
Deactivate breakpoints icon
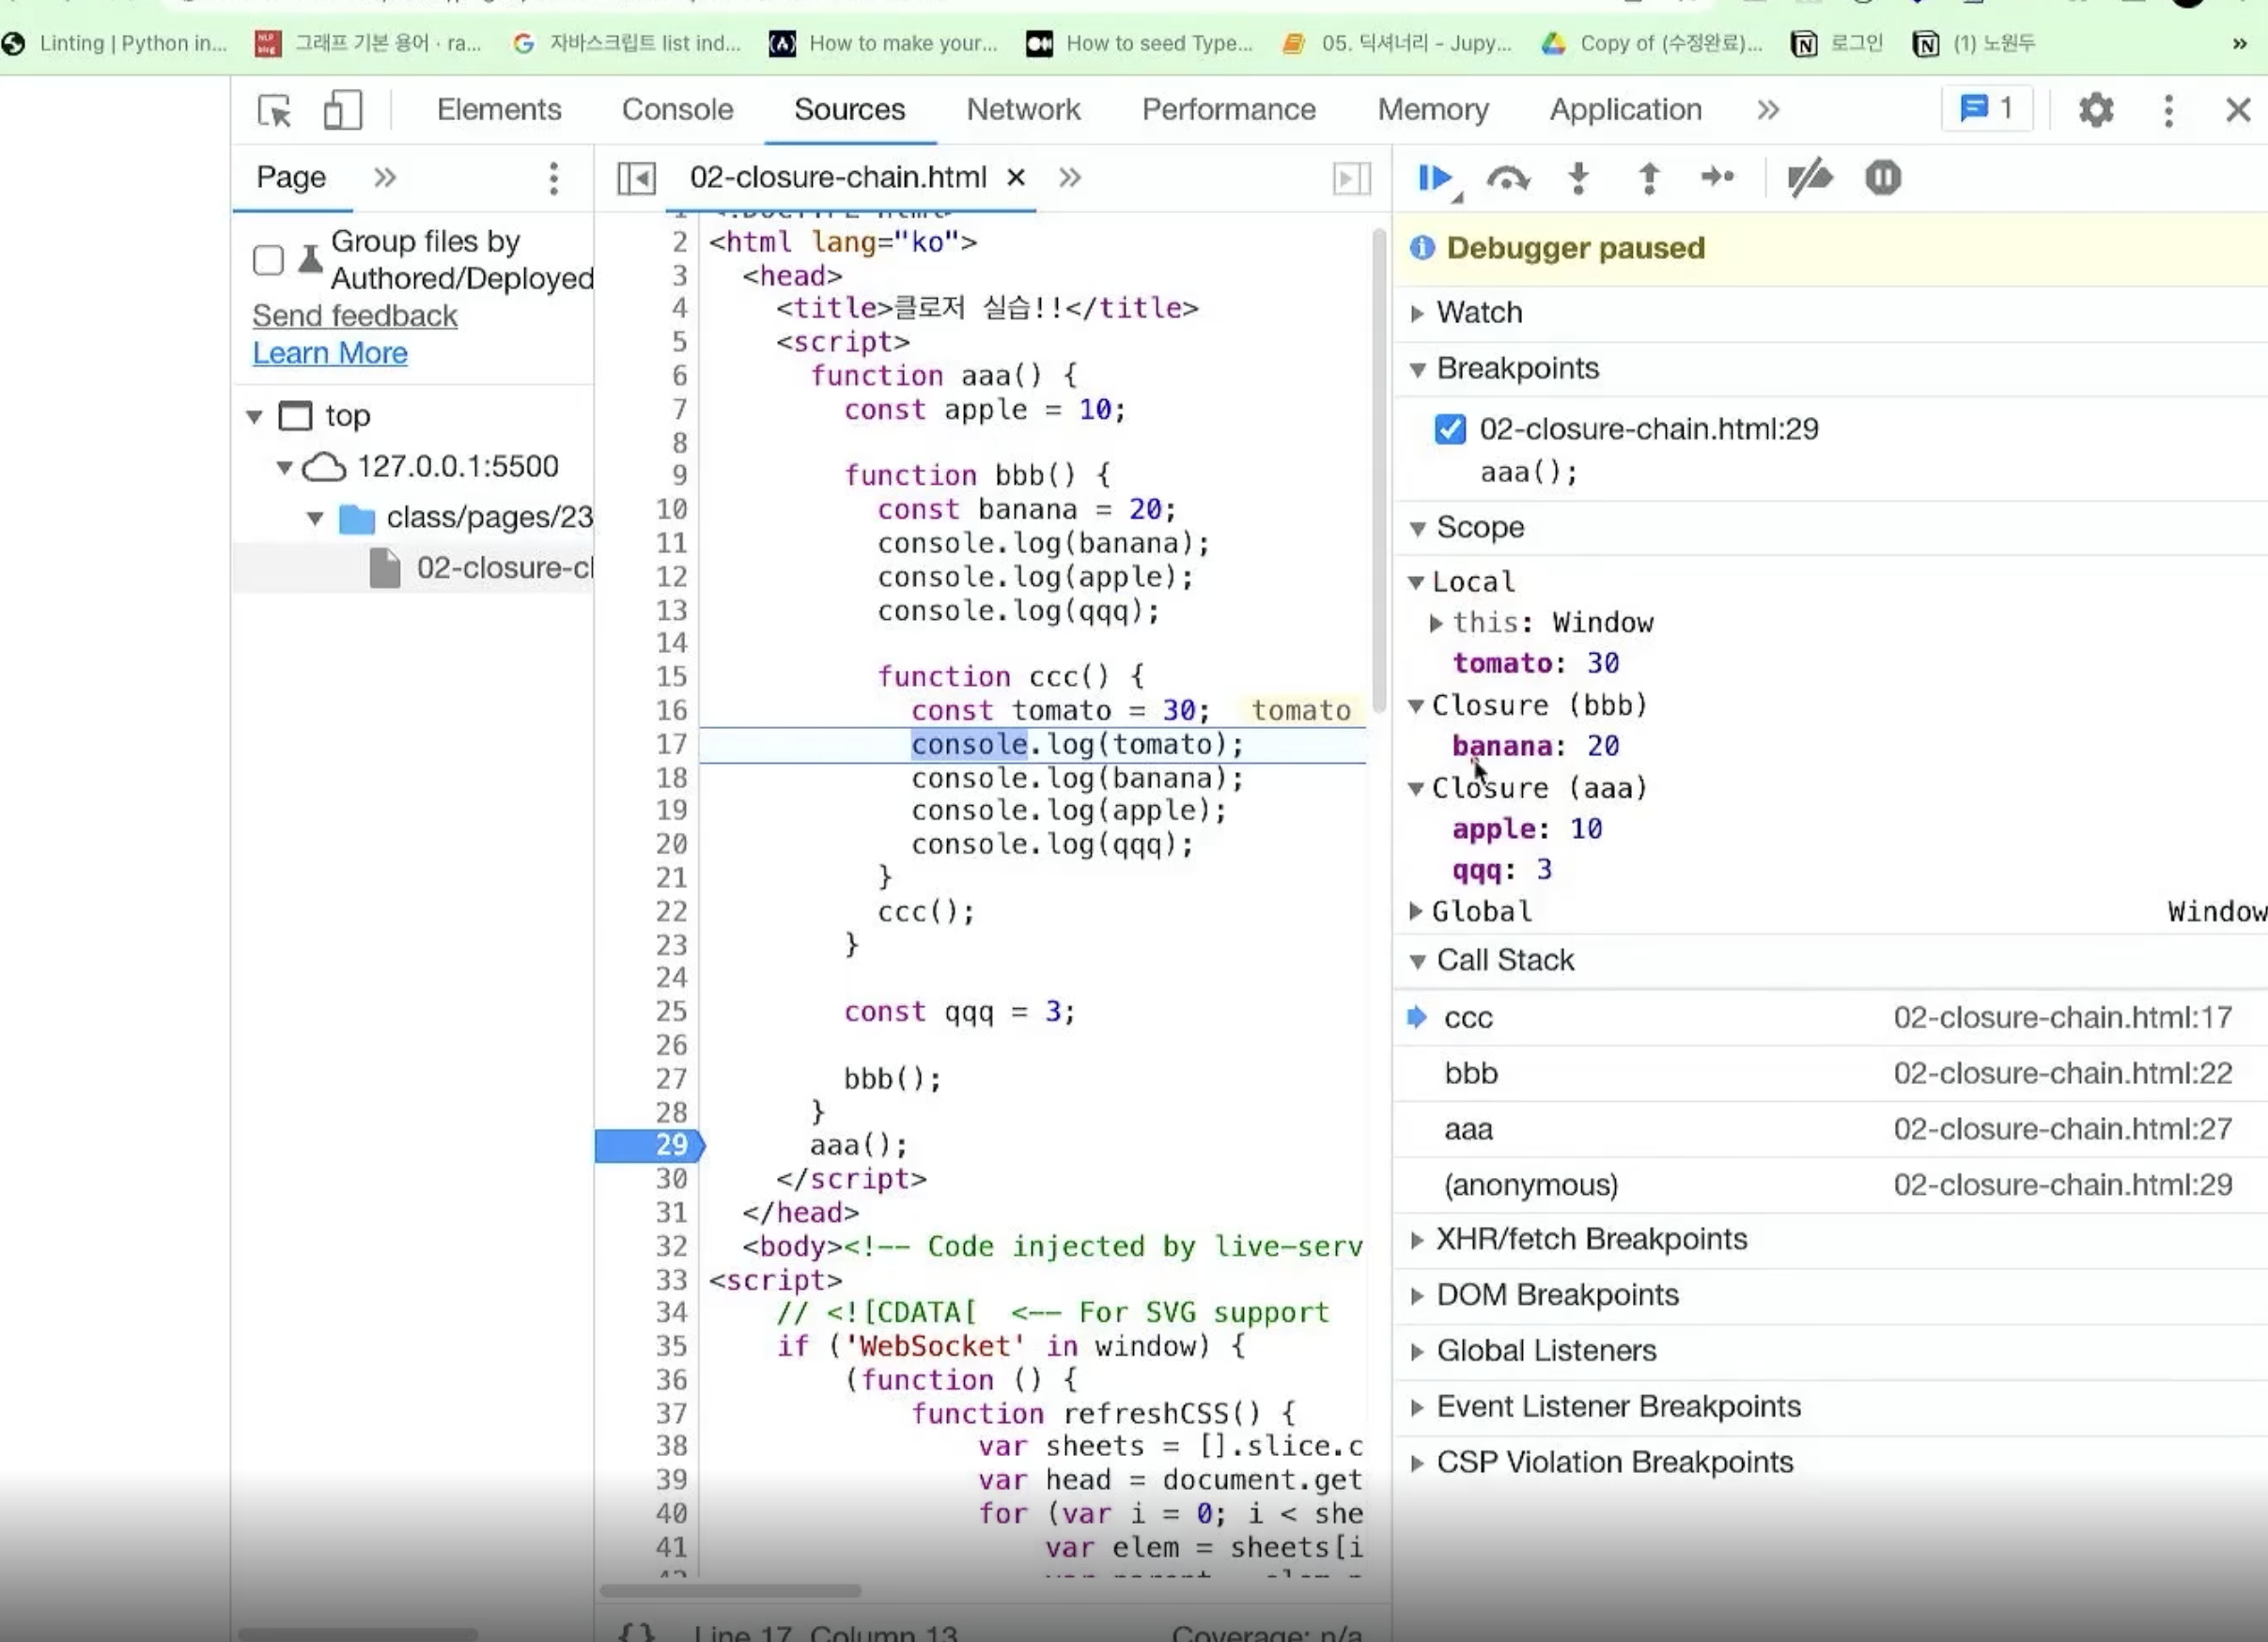tap(1809, 178)
